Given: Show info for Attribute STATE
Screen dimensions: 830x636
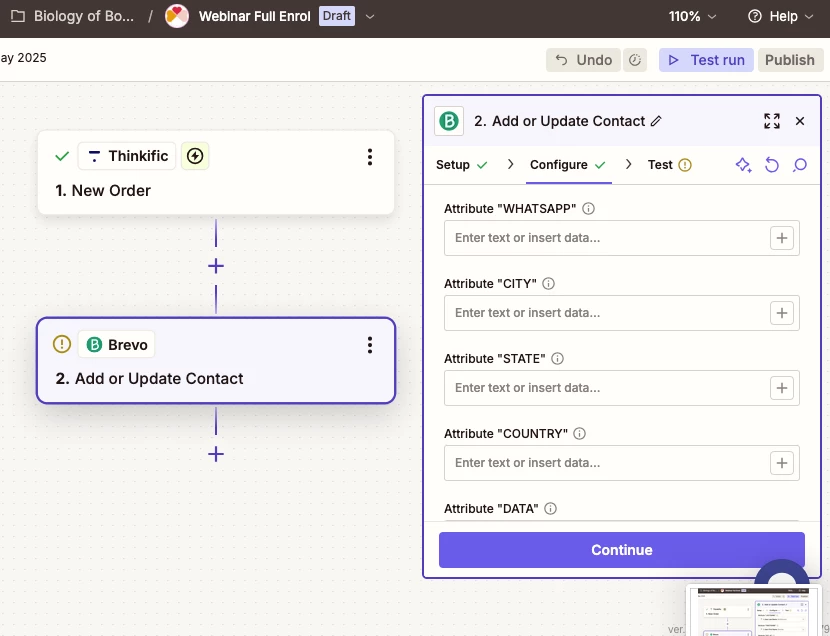Looking at the screenshot, I should 557,359.
